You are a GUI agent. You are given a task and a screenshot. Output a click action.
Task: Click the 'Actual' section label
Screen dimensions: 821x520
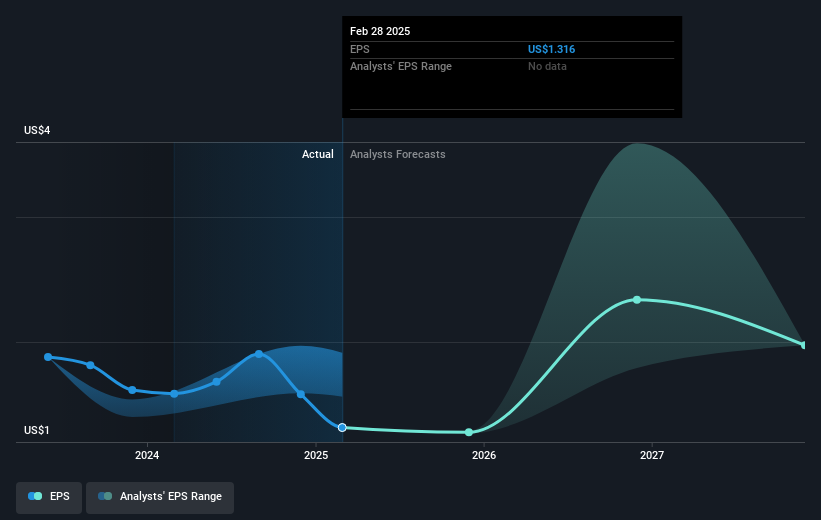tap(317, 154)
